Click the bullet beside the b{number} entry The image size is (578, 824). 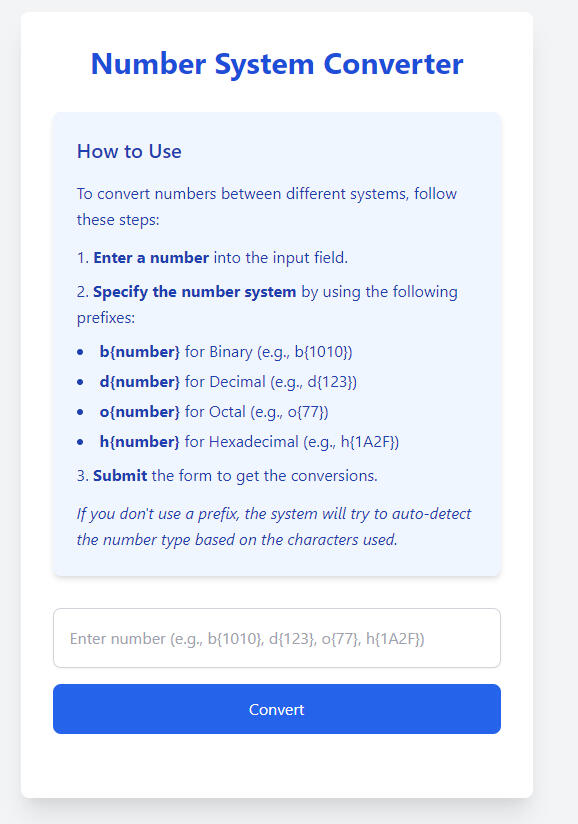pyautogui.click(x=82, y=351)
